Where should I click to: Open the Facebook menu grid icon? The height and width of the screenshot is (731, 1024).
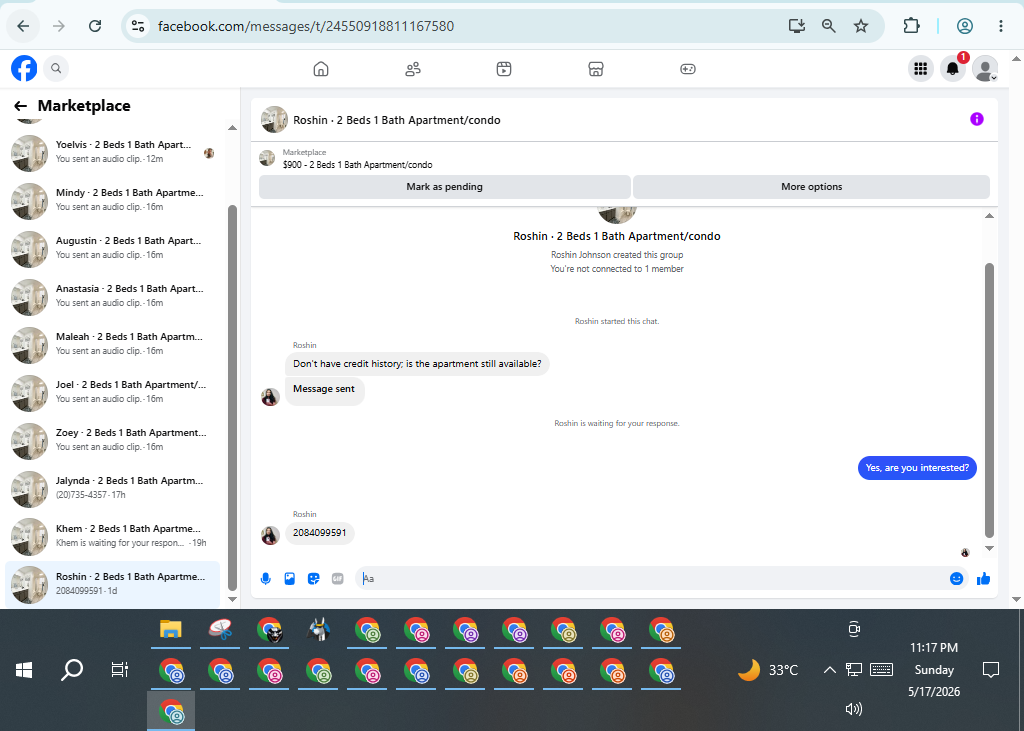(x=920, y=69)
